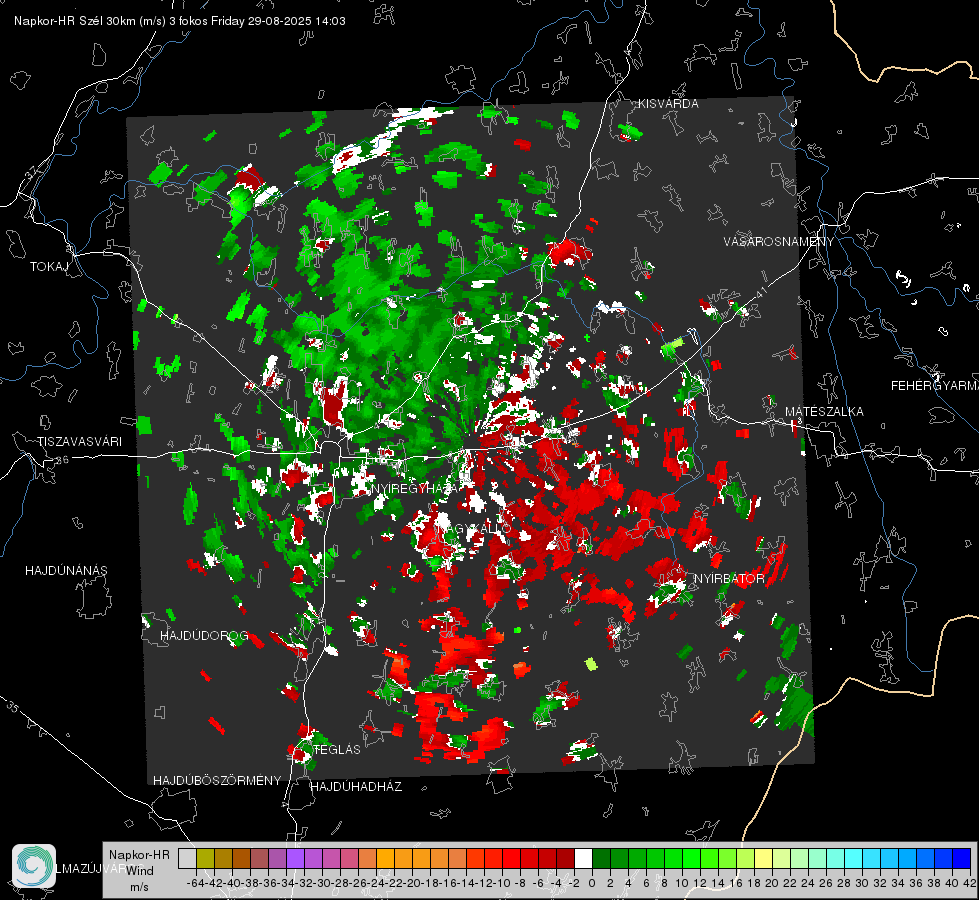The image size is (979, 900).
Task: Click the KISVÁRDA town label
Action: pyautogui.click(x=668, y=104)
